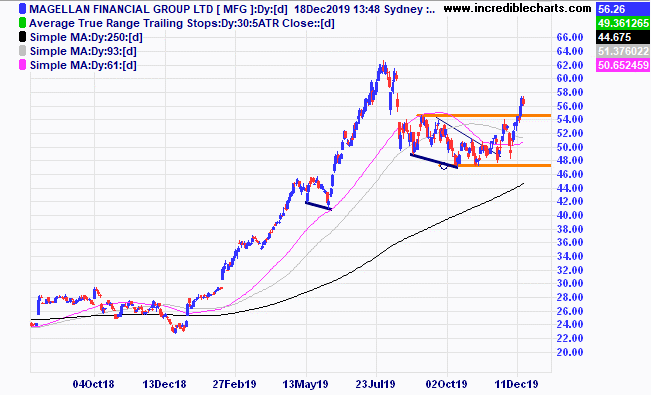Click the 54.00 price axis label
This screenshot has height=395, width=651.
570,119
